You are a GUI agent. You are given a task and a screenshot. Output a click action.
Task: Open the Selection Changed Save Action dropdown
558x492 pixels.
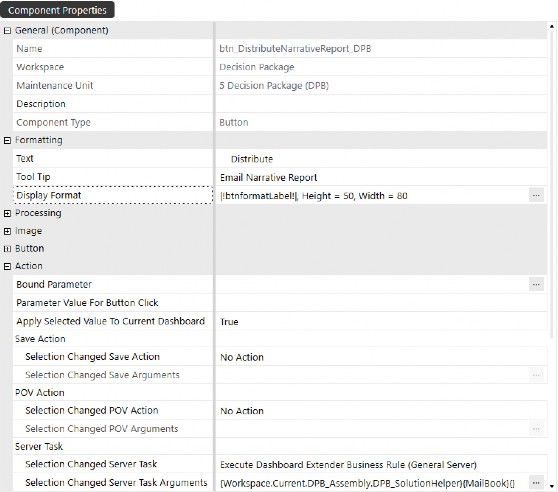coord(381,357)
